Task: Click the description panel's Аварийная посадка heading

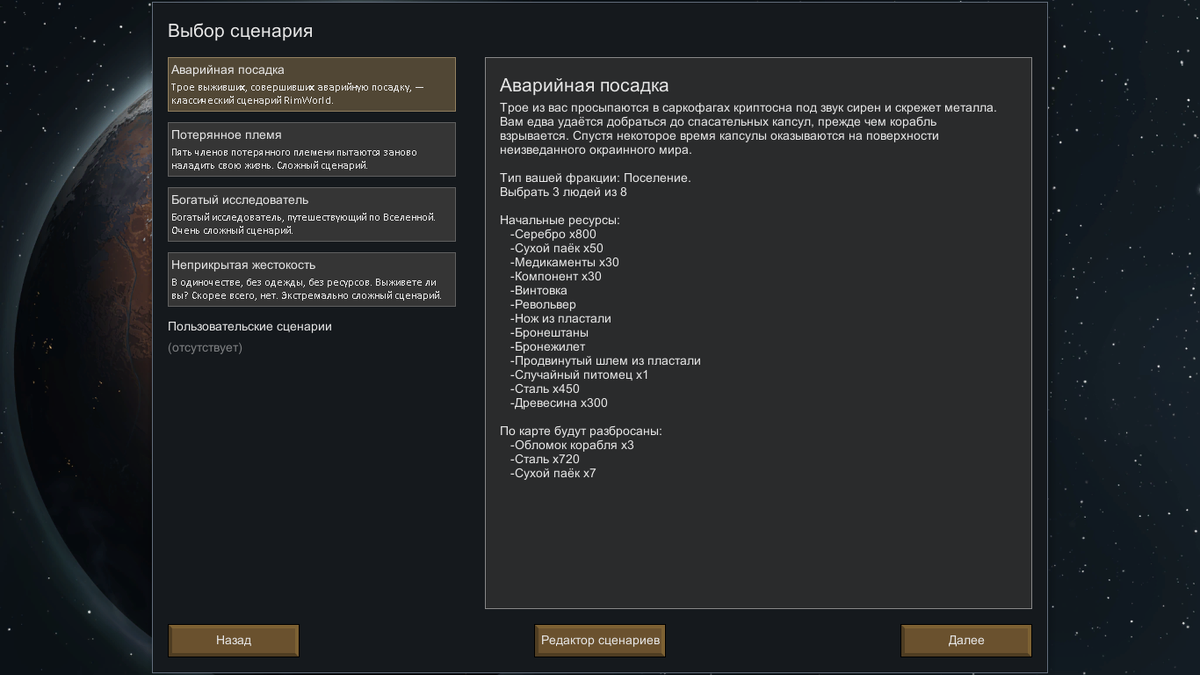Action: click(584, 85)
